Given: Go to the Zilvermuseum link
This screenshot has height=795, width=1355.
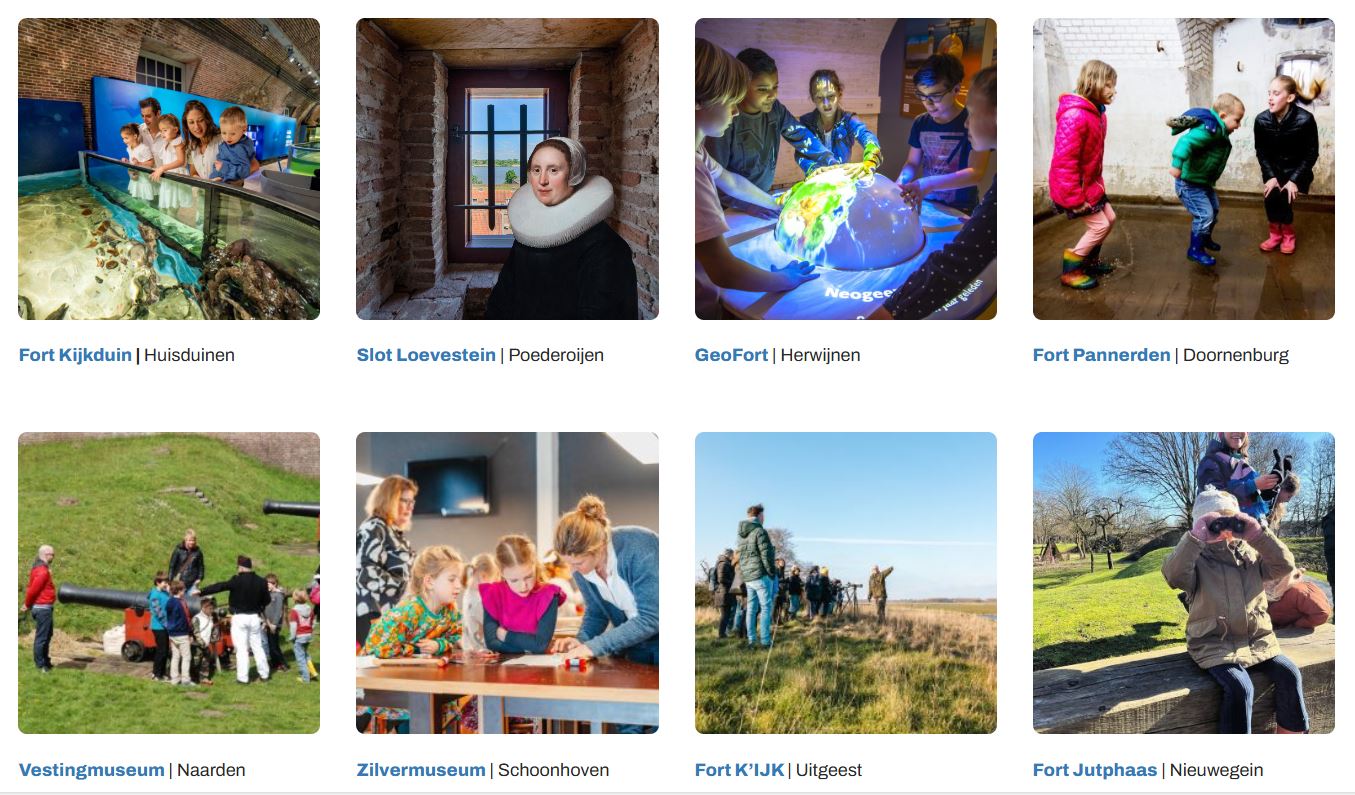Looking at the screenshot, I should (421, 770).
